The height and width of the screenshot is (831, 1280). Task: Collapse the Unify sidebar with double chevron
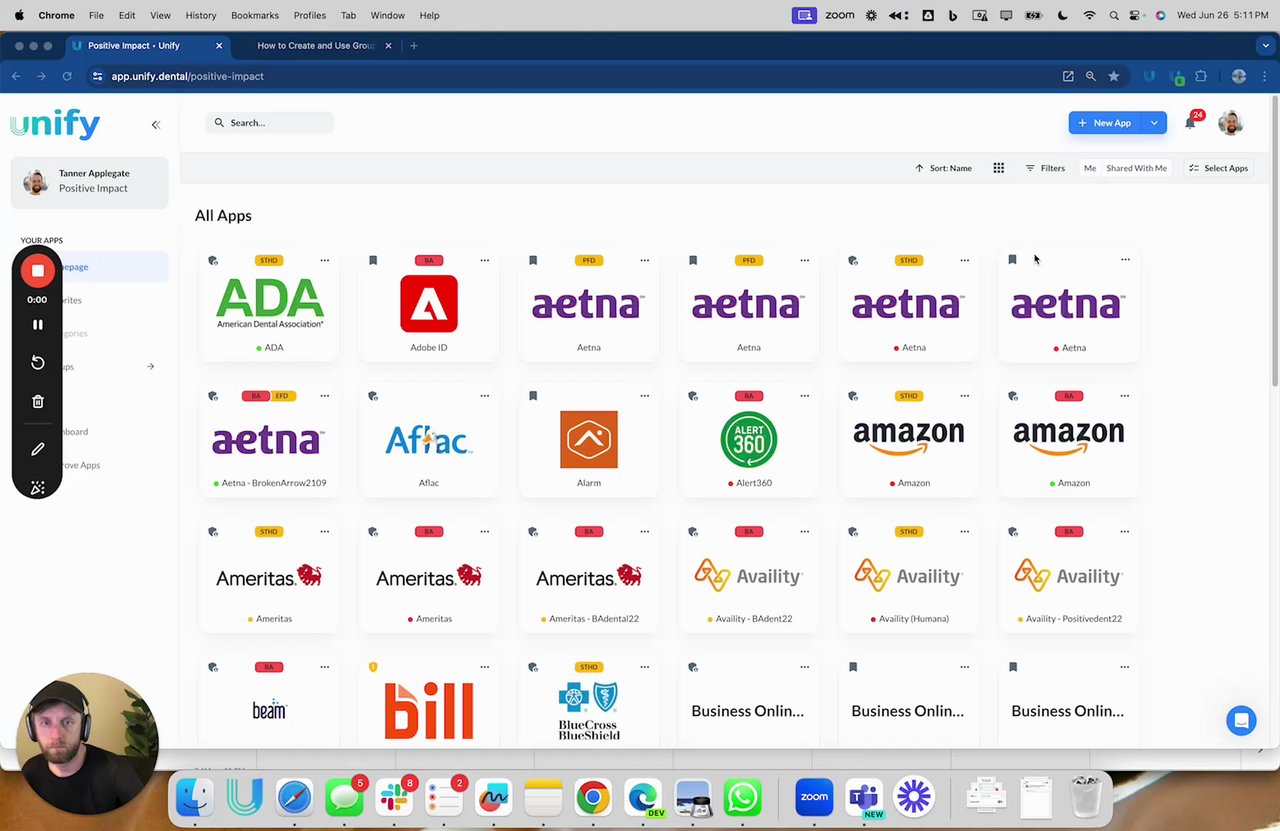point(155,125)
